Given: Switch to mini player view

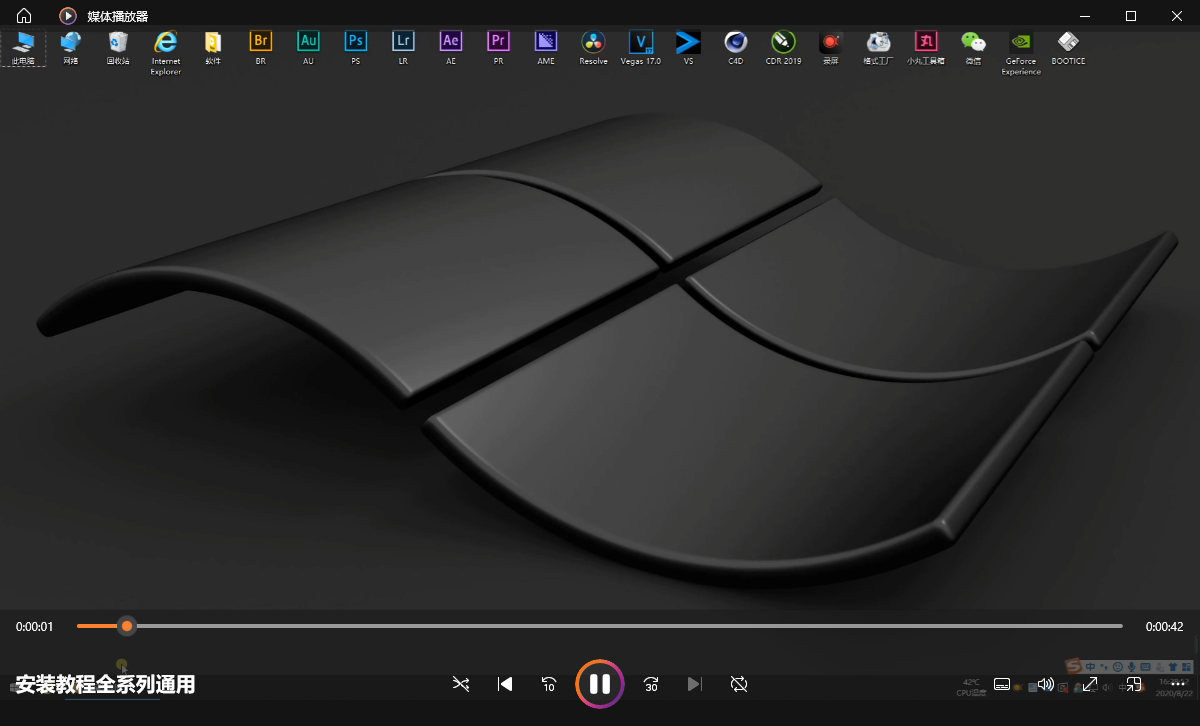Looking at the screenshot, I should 1134,684.
